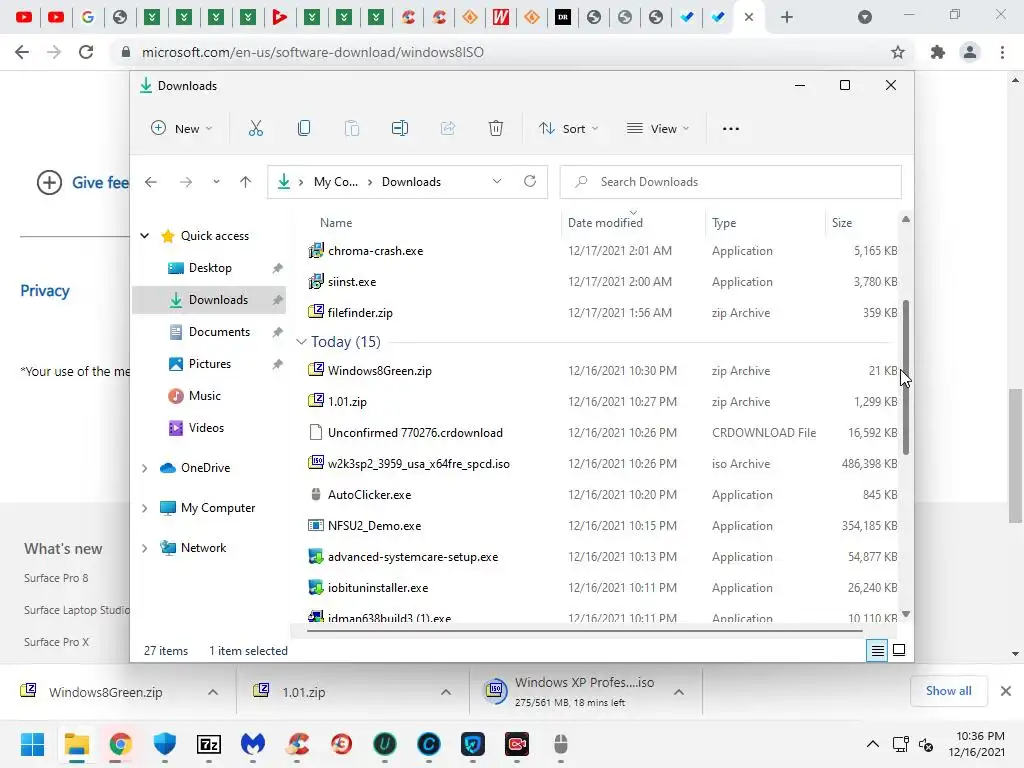
Task: Sort by the Name column header
Action: (336, 223)
